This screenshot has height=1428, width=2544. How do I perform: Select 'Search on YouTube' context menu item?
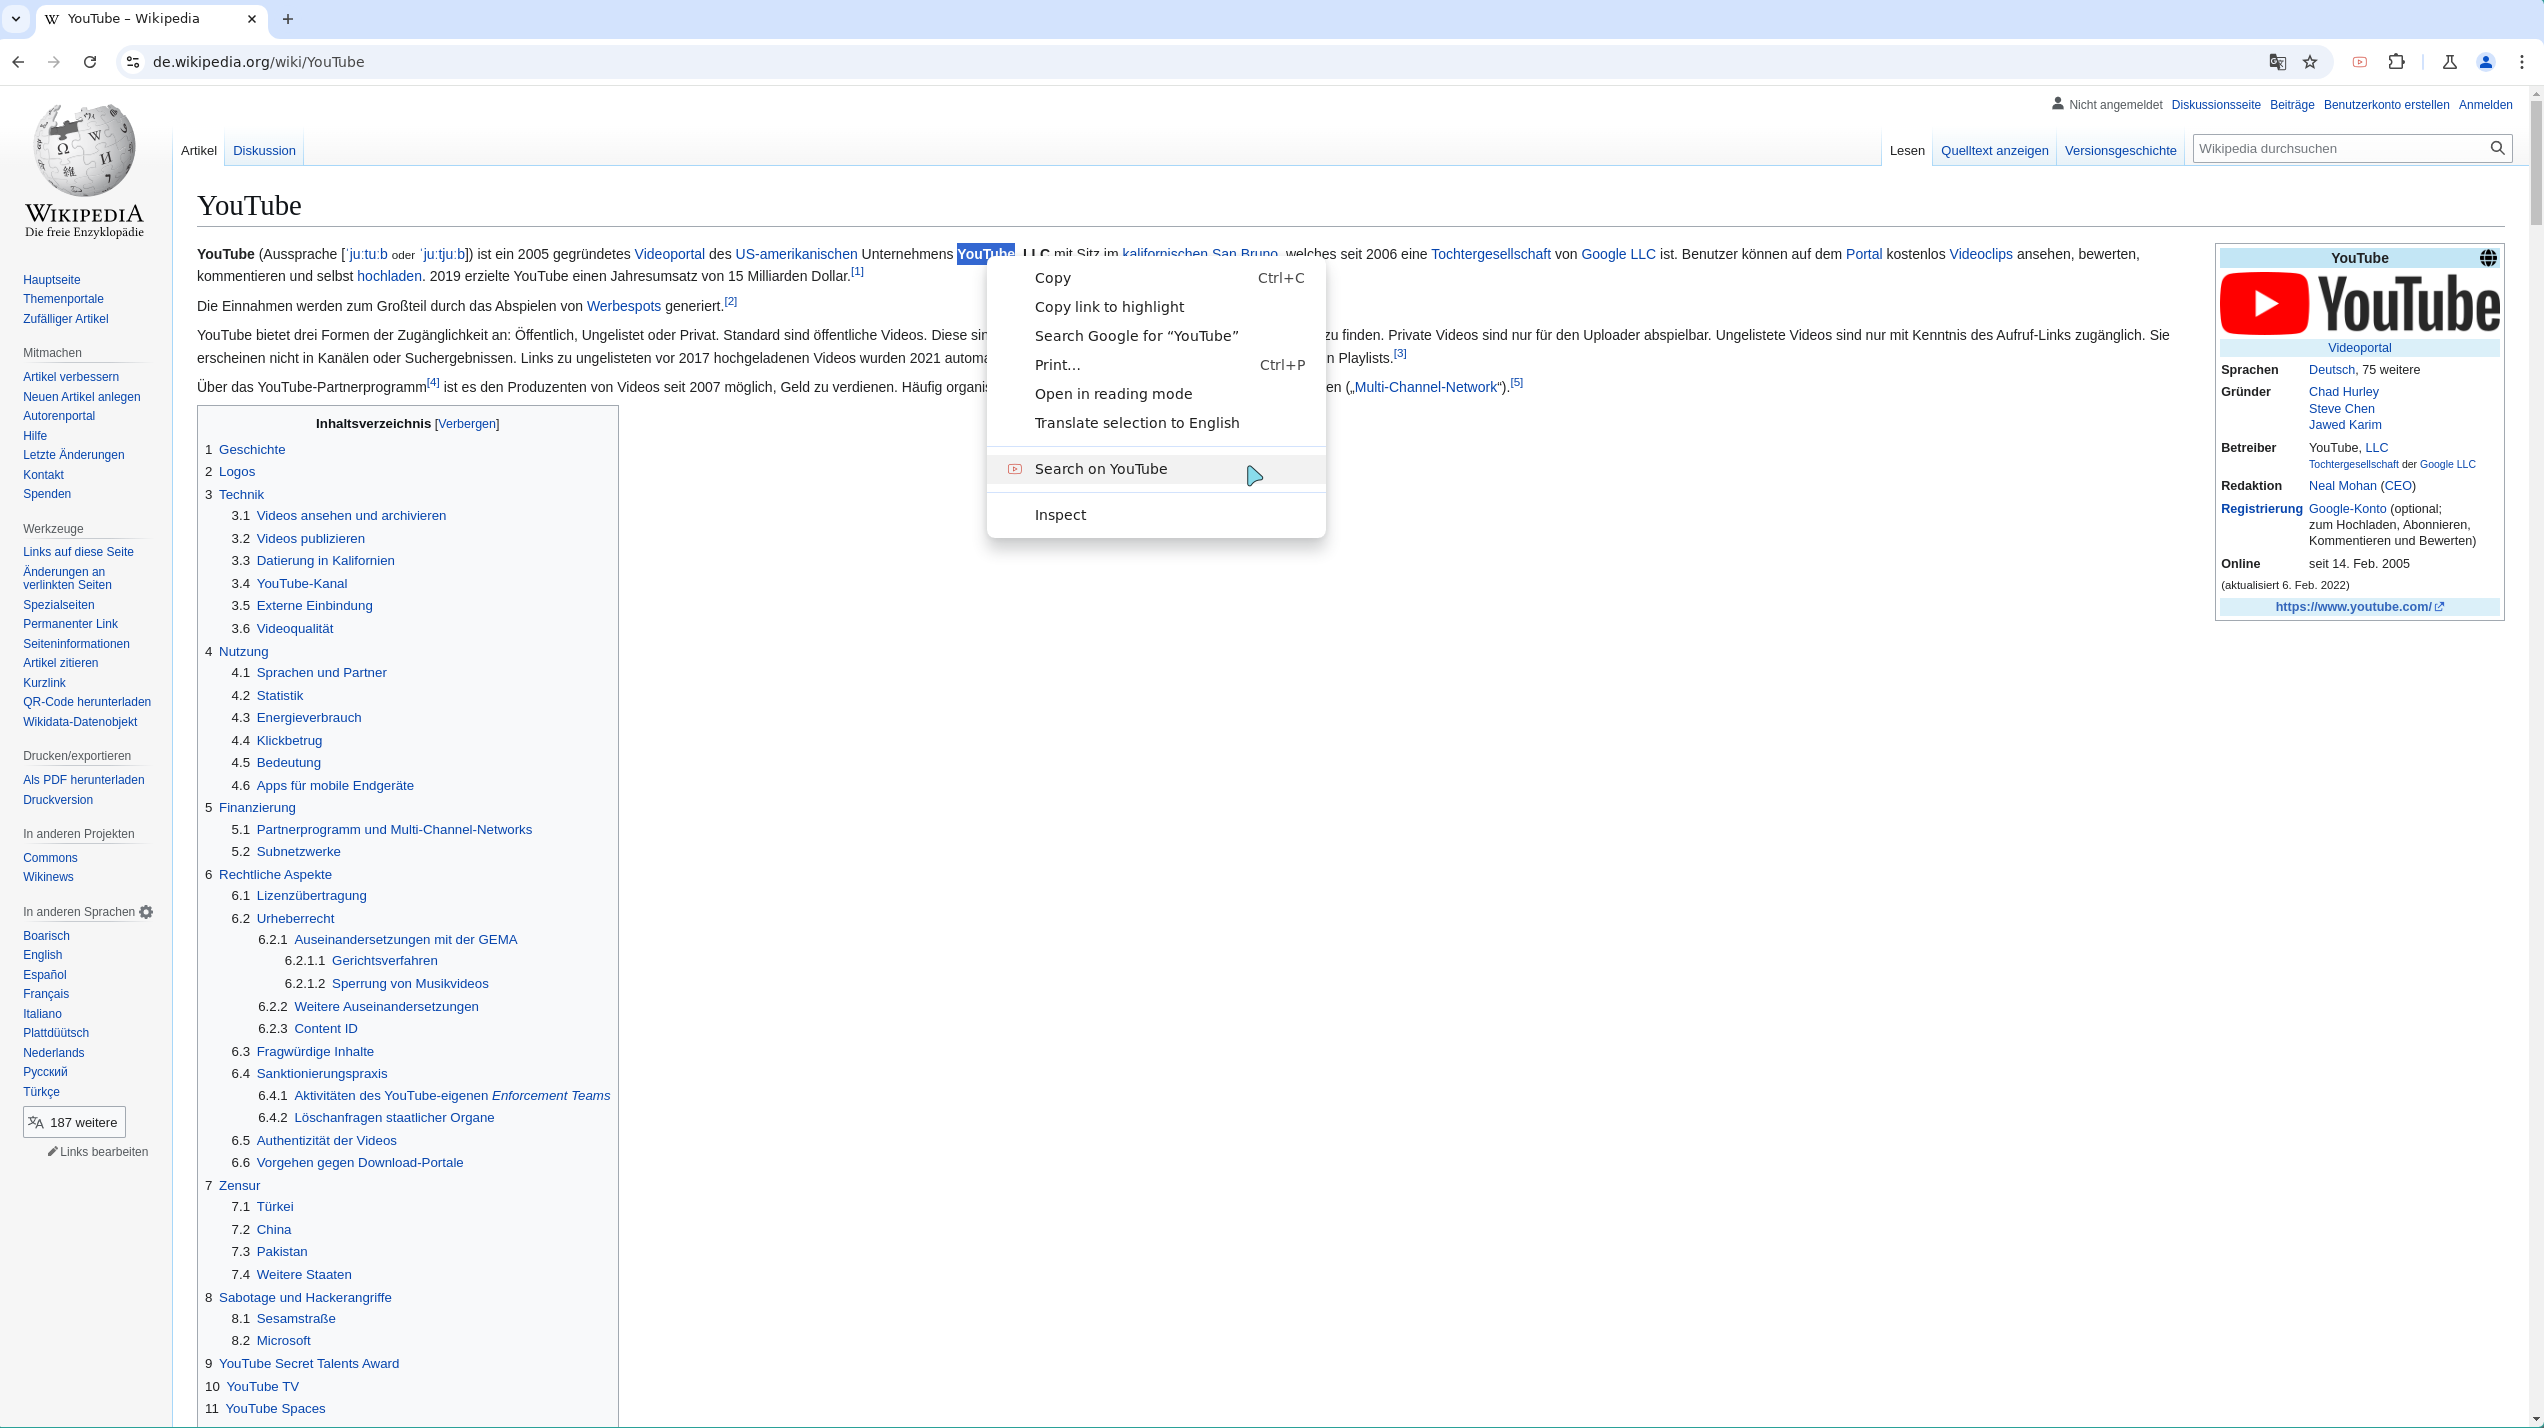pos(1101,467)
